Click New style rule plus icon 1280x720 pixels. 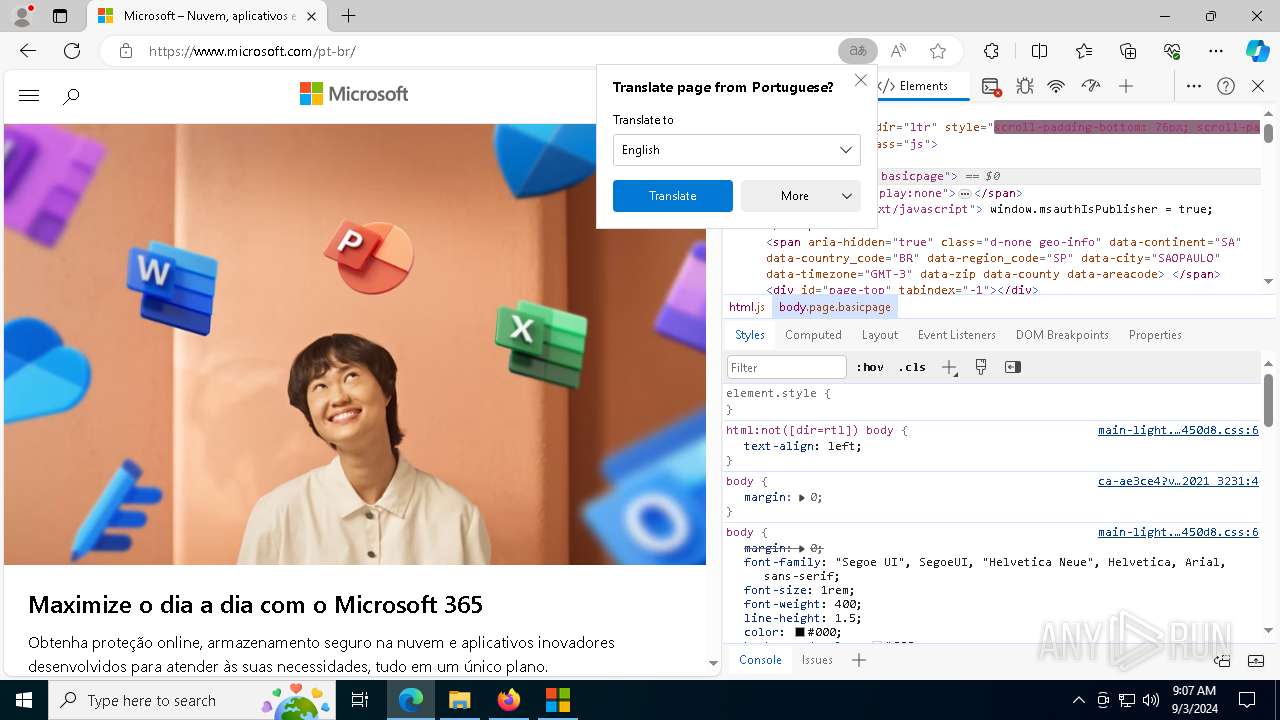coord(949,367)
